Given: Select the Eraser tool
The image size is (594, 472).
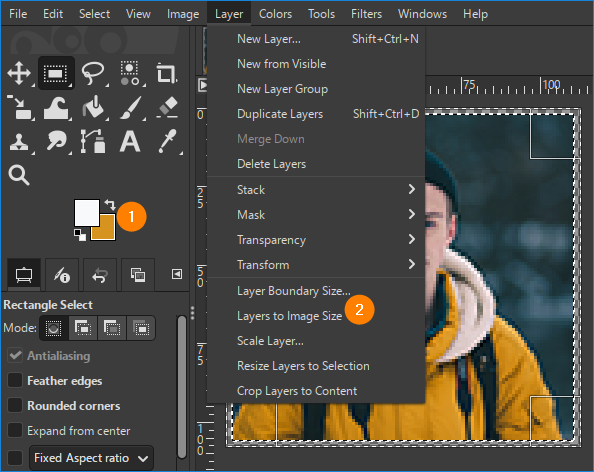Looking at the screenshot, I should point(167,108).
